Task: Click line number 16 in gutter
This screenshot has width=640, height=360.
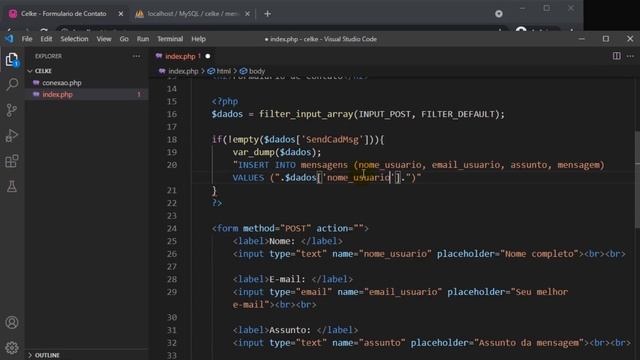Action: click(172, 114)
